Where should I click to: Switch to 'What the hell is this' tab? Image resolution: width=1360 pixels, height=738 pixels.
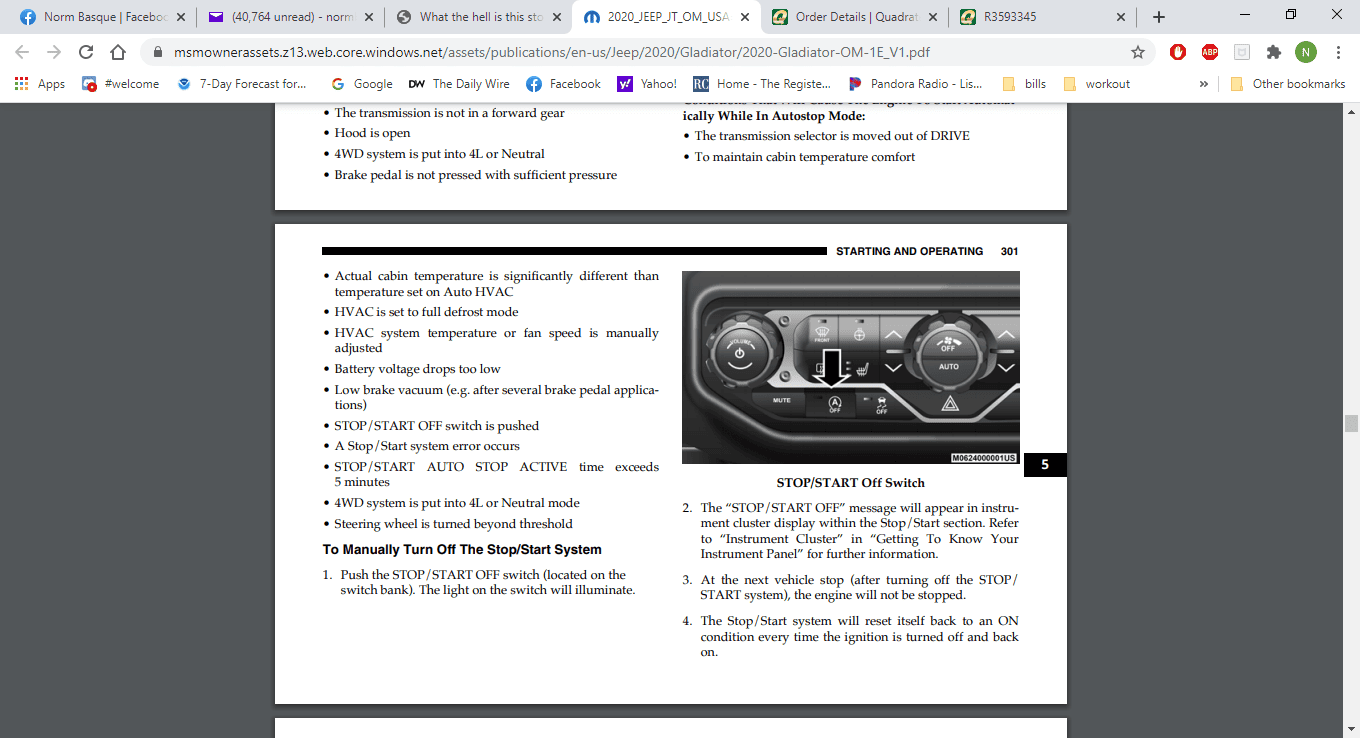(x=470, y=17)
